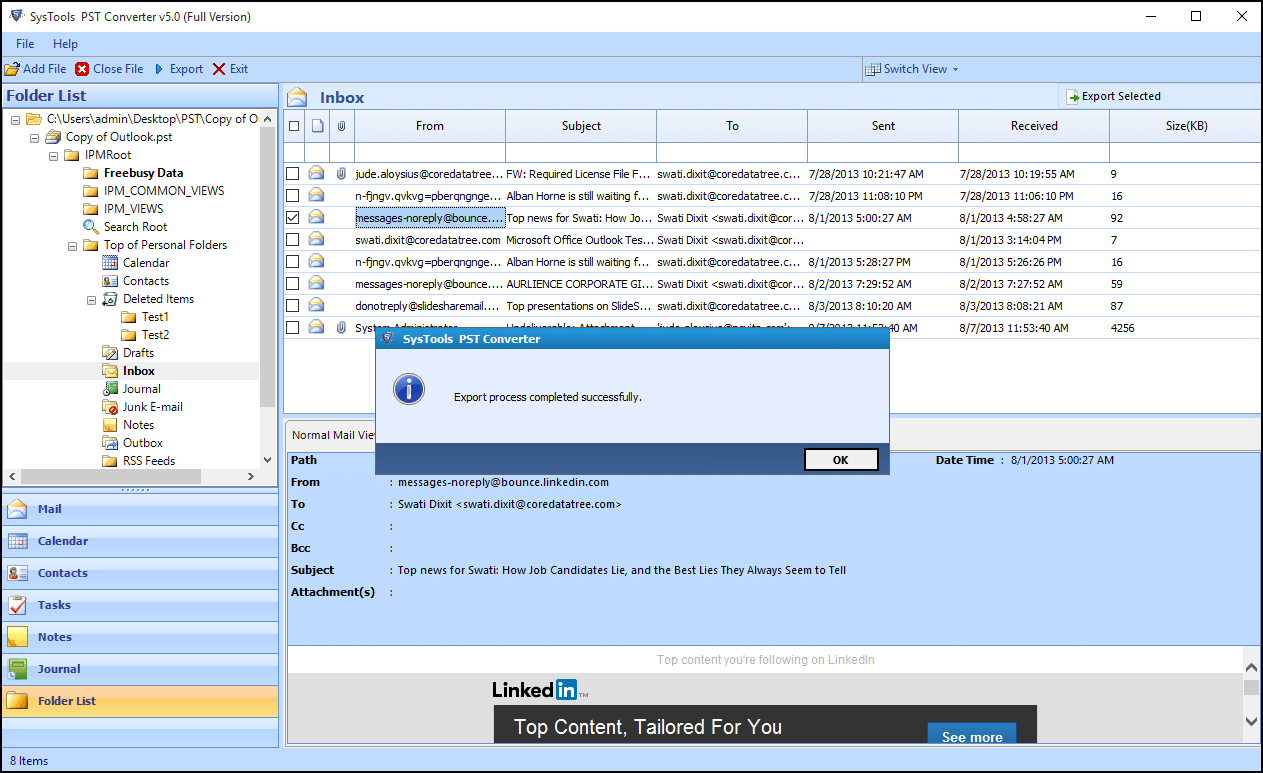Click the Drafts folder icon
The width and height of the screenshot is (1263, 773).
[110, 353]
